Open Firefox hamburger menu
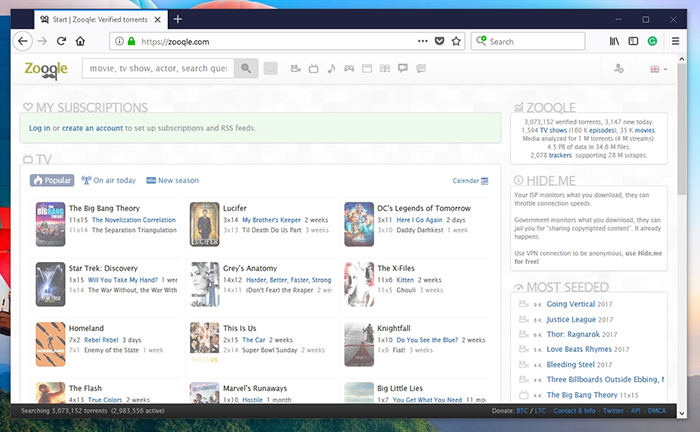The image size is (700, 432). (675, 41)
